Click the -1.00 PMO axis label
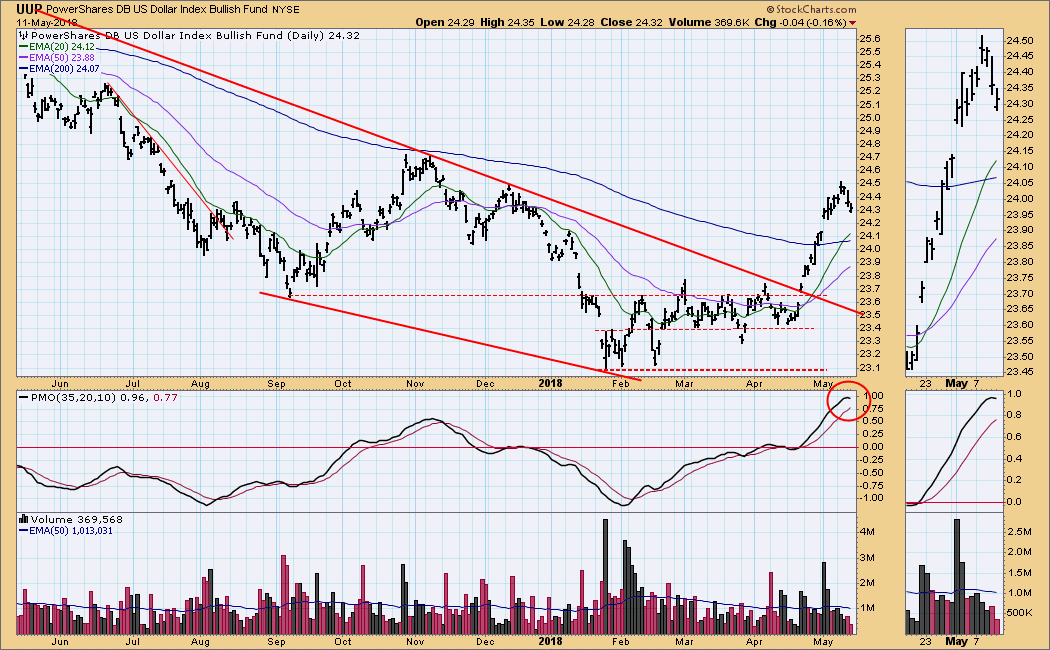Image resolution: width=1050 pixels, height=650 pixels. tap(871, 497)
